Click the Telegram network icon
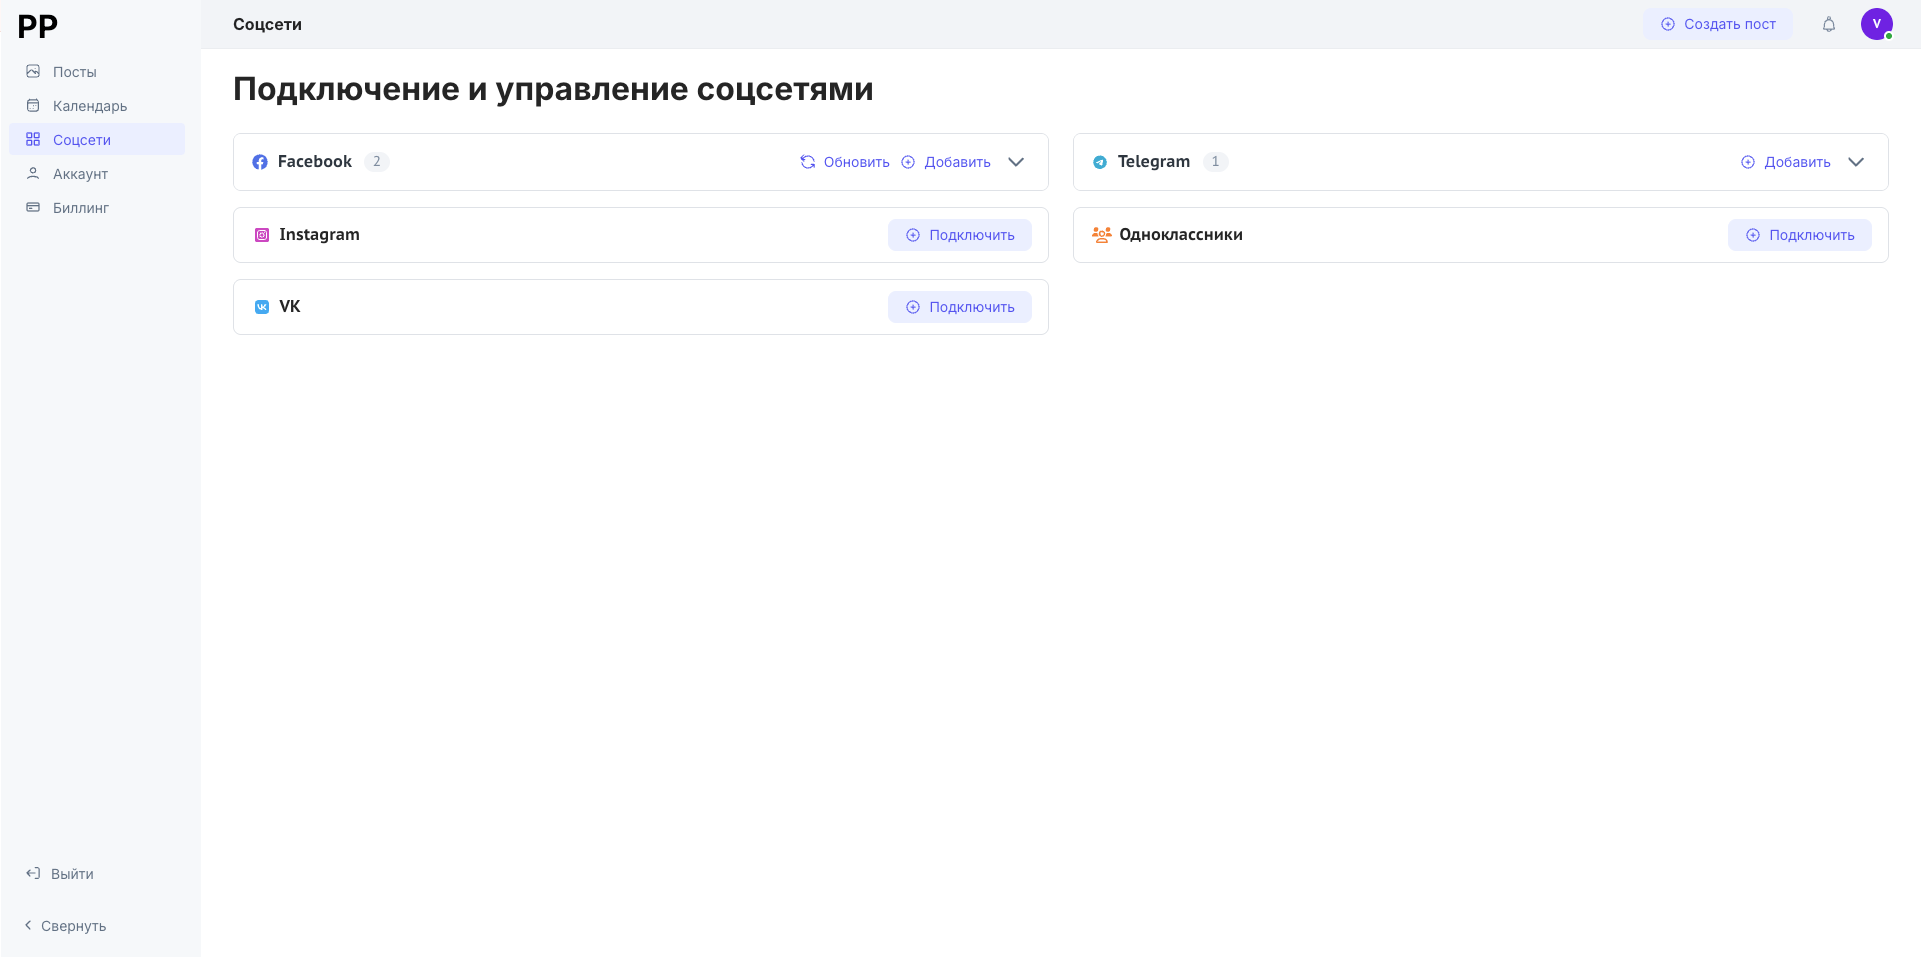The image size is (1921, 957). tap(1100, 162)
